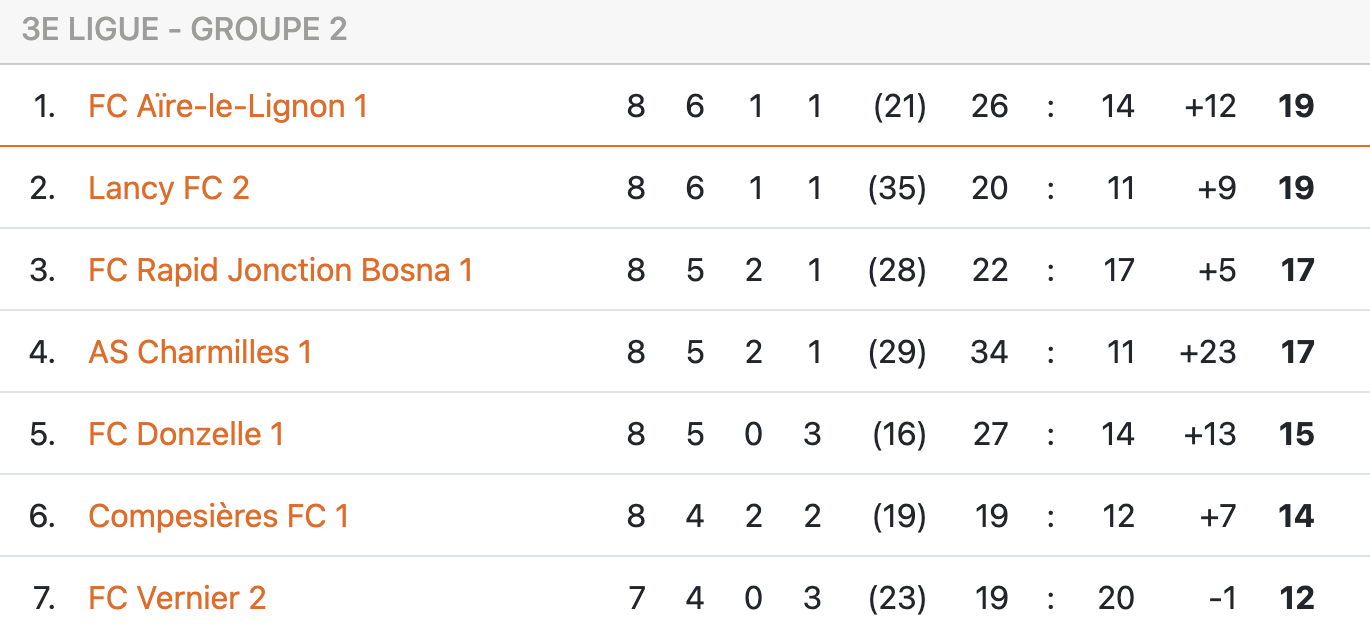The width and height of the screenshot is (1370, 634).
Task: Click rank number 1. beside FC Aïre-le-Lignon
Action: point(44,106)
